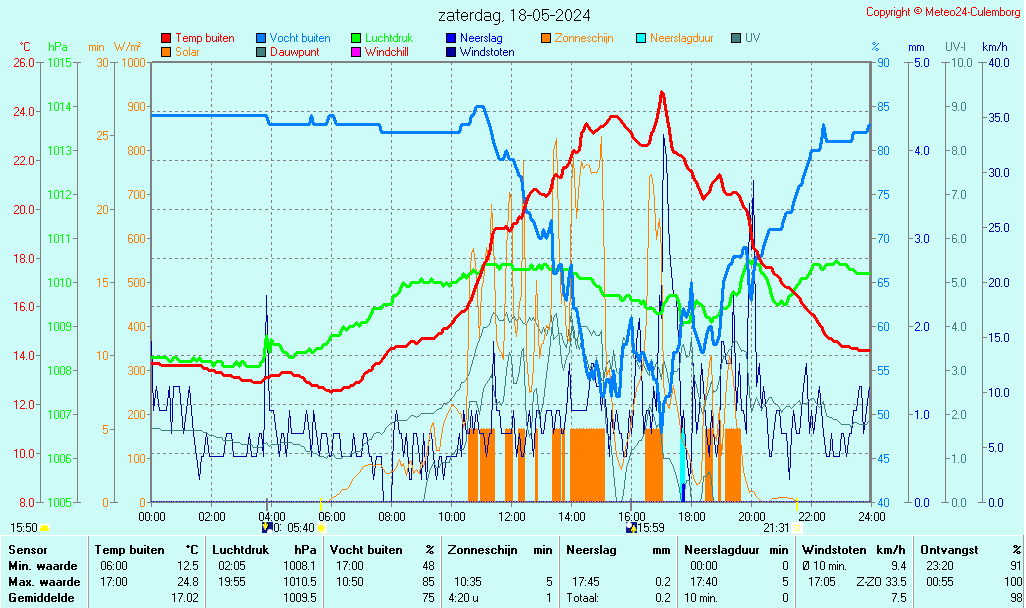
Task: Click the orange Zonneschijn legend square
Action: pos(546,38)
